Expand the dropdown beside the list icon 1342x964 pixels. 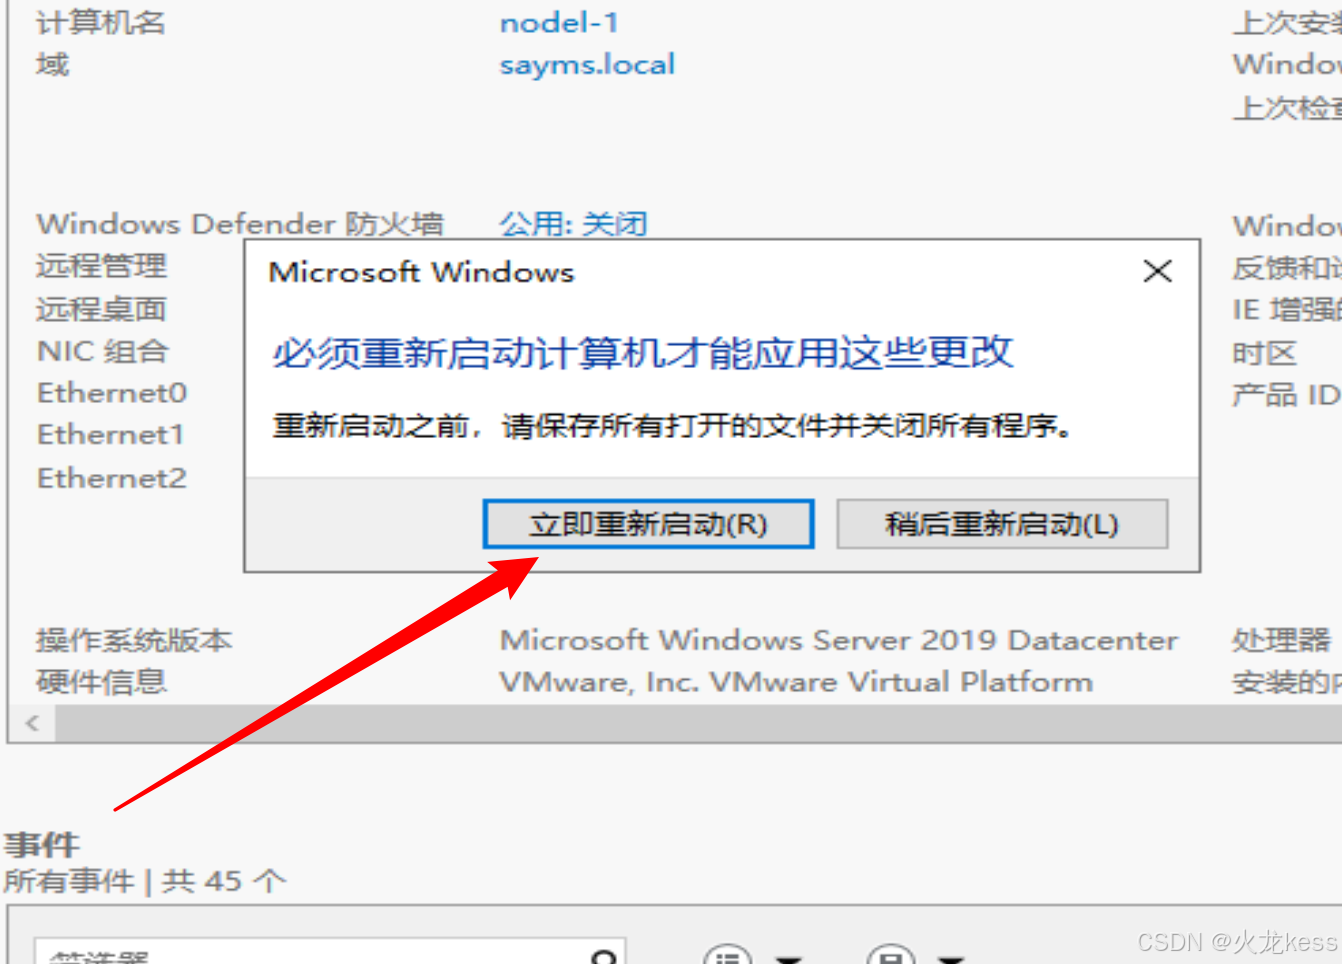tap(789, 959)
